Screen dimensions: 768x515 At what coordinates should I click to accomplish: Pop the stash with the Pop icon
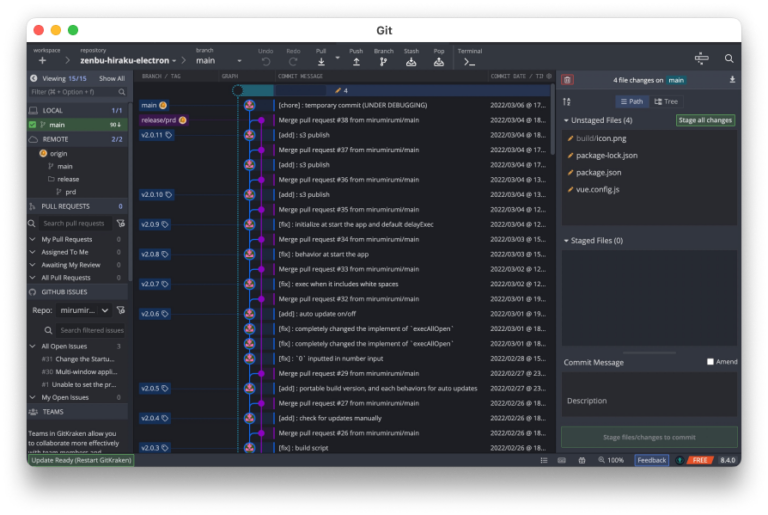click(x=439, y=62)
